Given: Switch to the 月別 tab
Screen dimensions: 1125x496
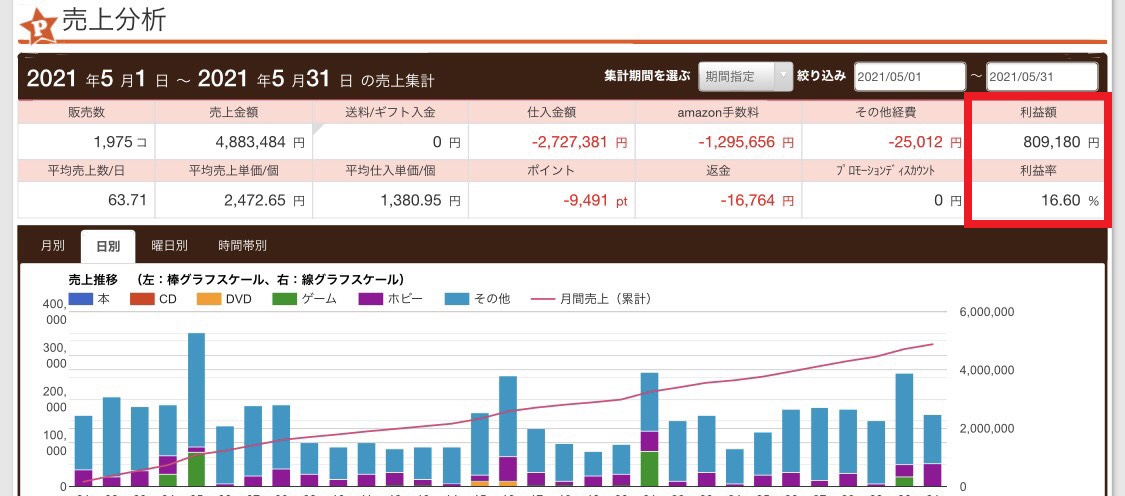Looking at the screenshot, I should pos(52,245).
